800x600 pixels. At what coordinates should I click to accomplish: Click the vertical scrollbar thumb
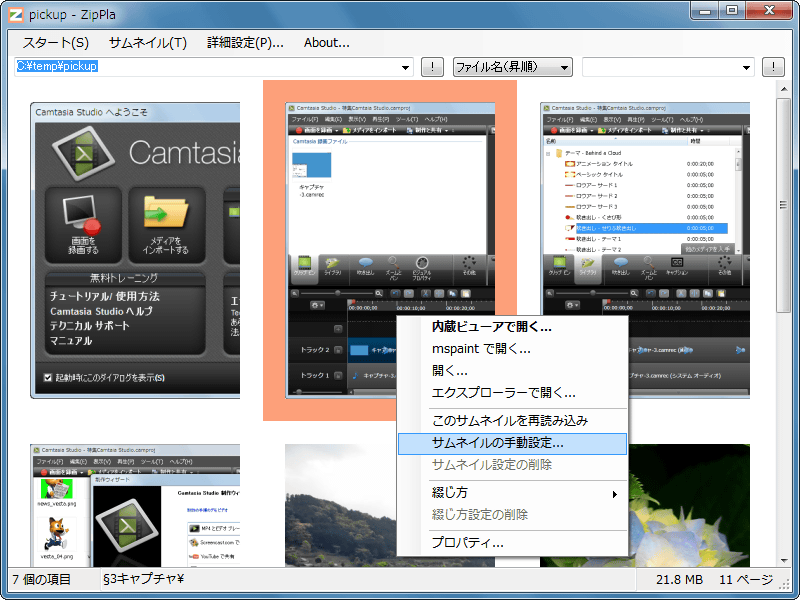(x=784, y=205)
